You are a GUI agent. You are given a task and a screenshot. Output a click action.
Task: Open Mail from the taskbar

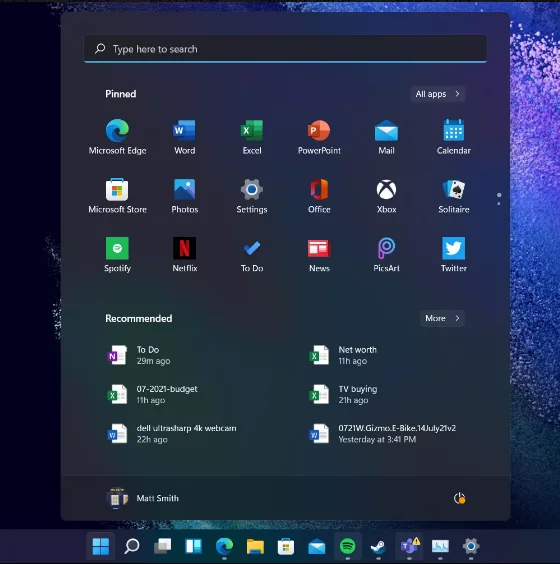[x=317, y=546]
